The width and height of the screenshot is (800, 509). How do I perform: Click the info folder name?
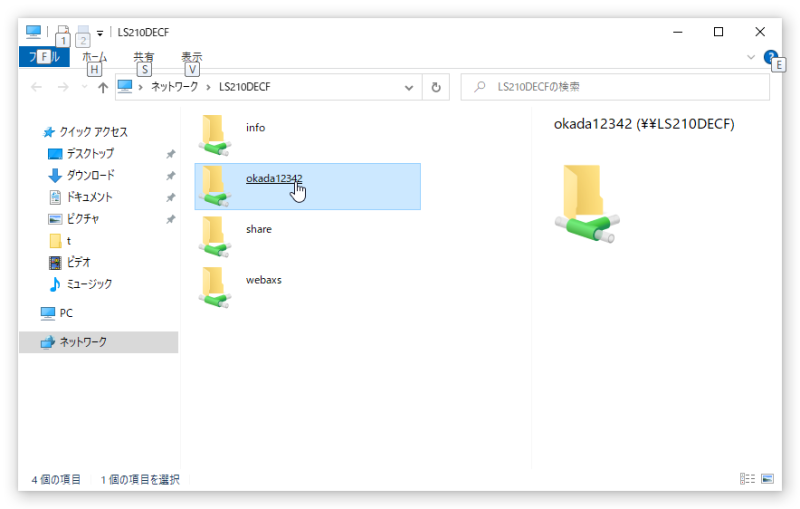tap(255, 128)
